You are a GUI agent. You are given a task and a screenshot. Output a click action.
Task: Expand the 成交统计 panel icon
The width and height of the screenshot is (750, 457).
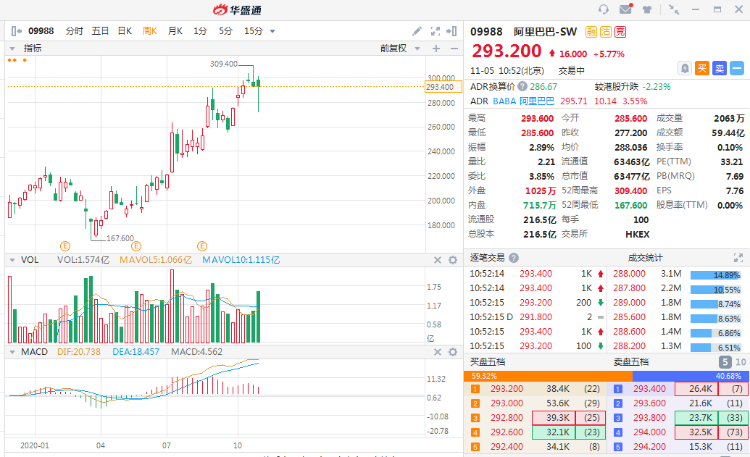[738, 258]
